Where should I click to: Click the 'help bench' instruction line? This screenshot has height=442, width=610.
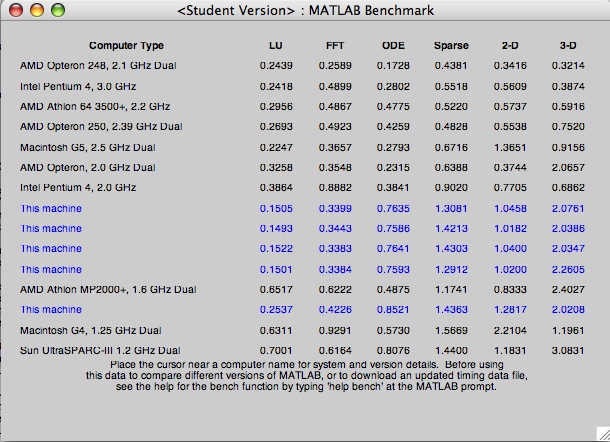point(306,387)
